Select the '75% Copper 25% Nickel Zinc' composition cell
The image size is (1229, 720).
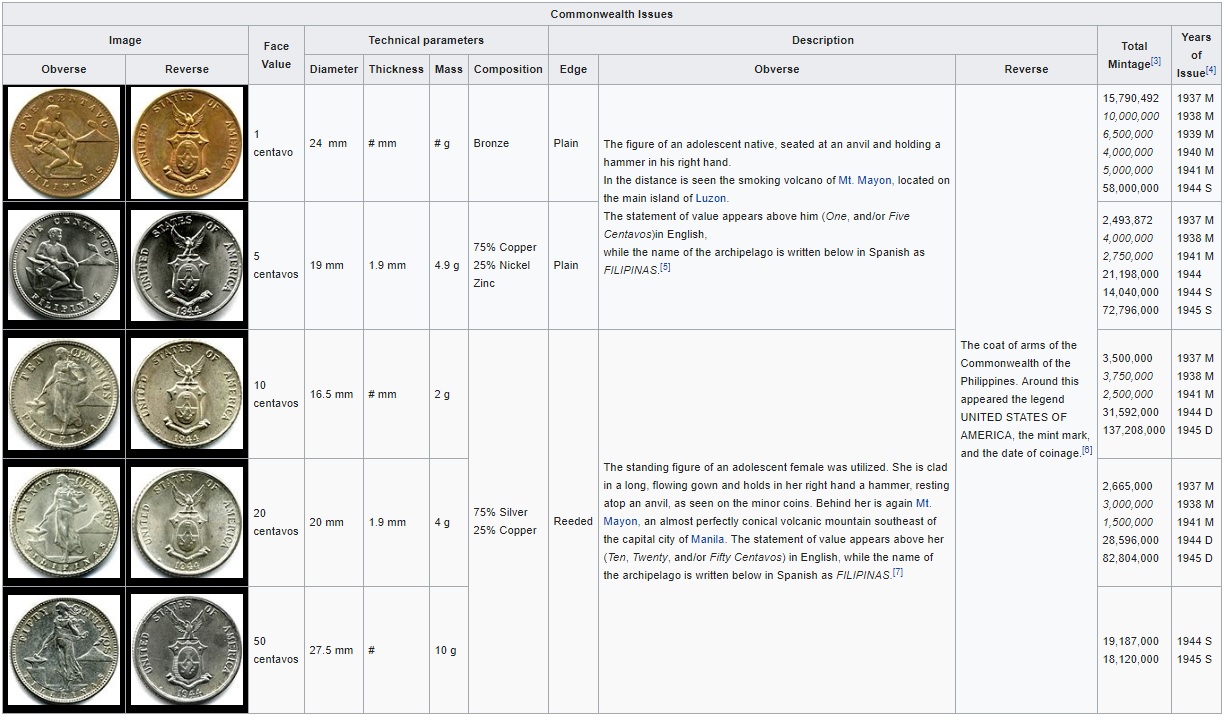point(508,265)
